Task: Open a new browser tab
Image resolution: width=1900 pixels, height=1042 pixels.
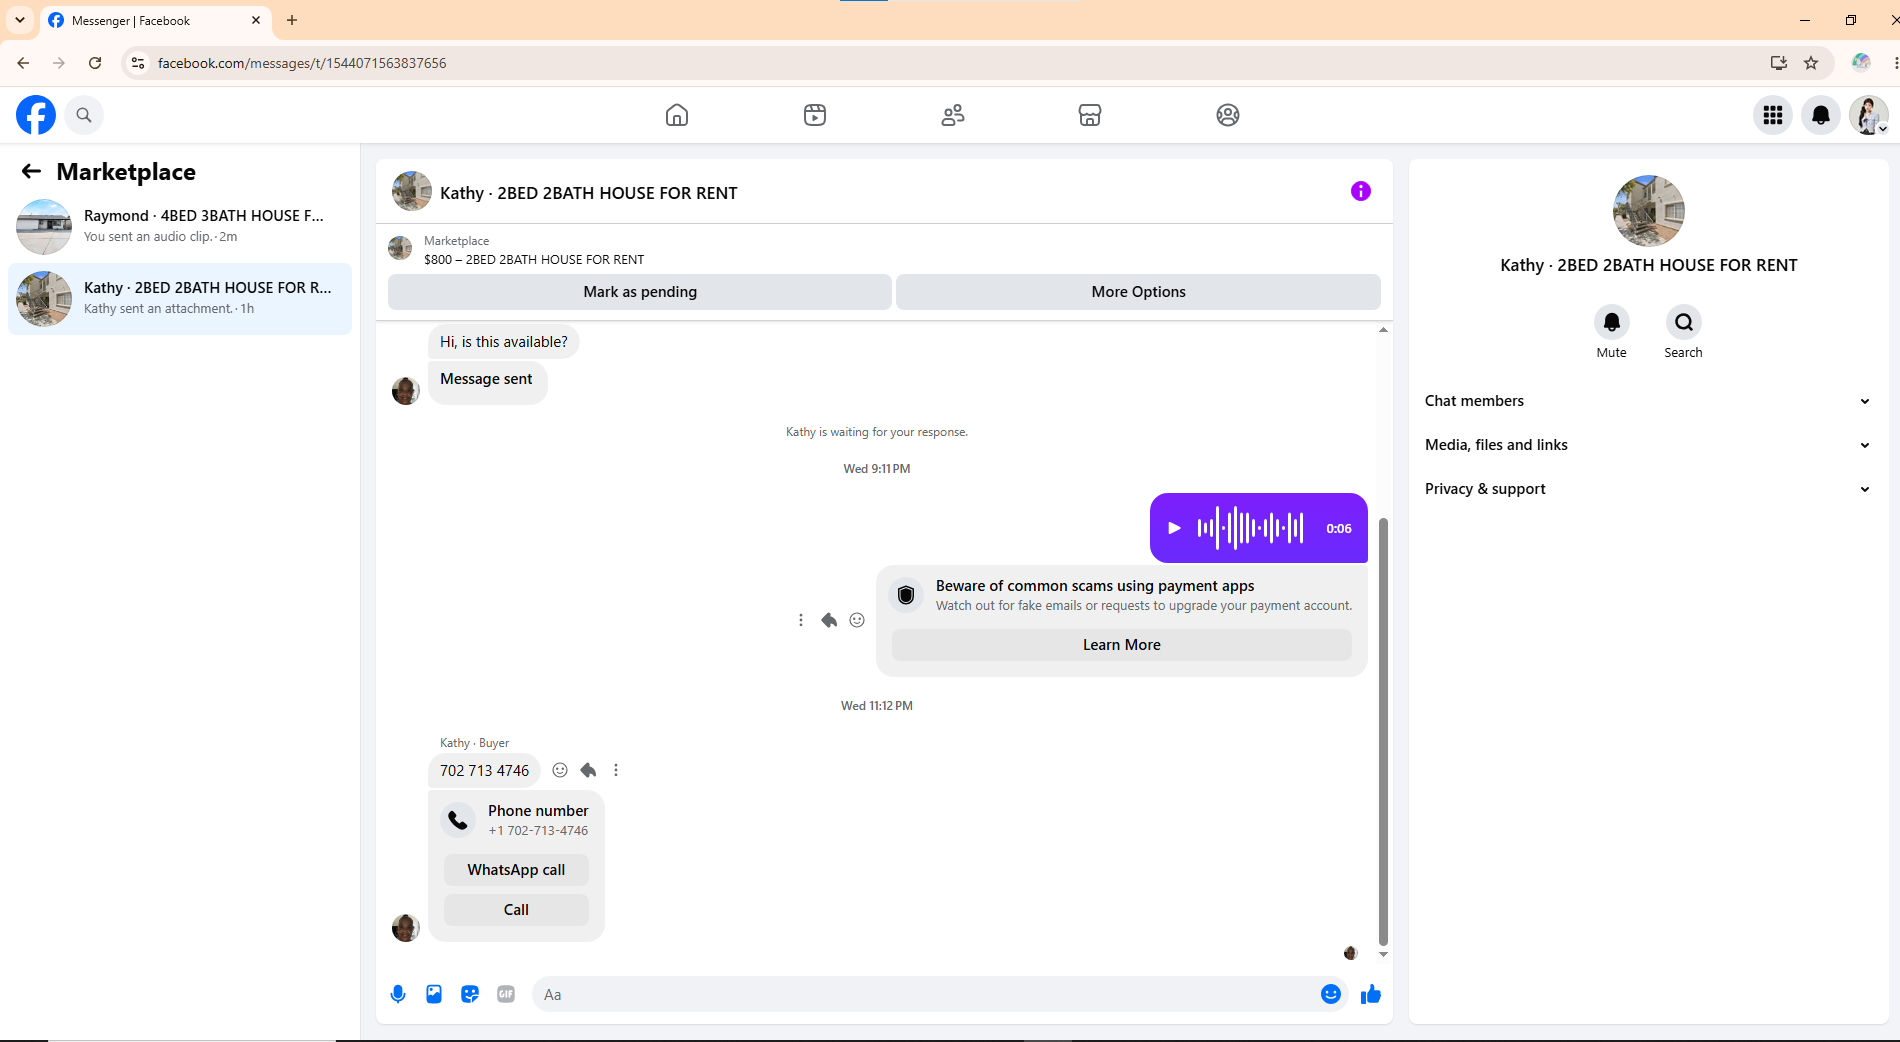Action: pyautogui.click(x=292, y=20)
